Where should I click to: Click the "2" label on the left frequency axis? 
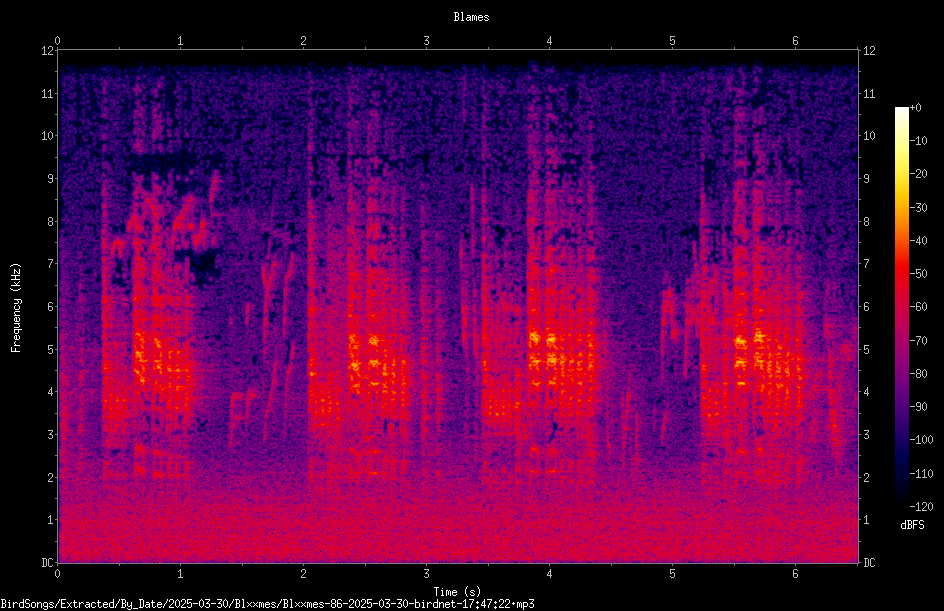50,477
